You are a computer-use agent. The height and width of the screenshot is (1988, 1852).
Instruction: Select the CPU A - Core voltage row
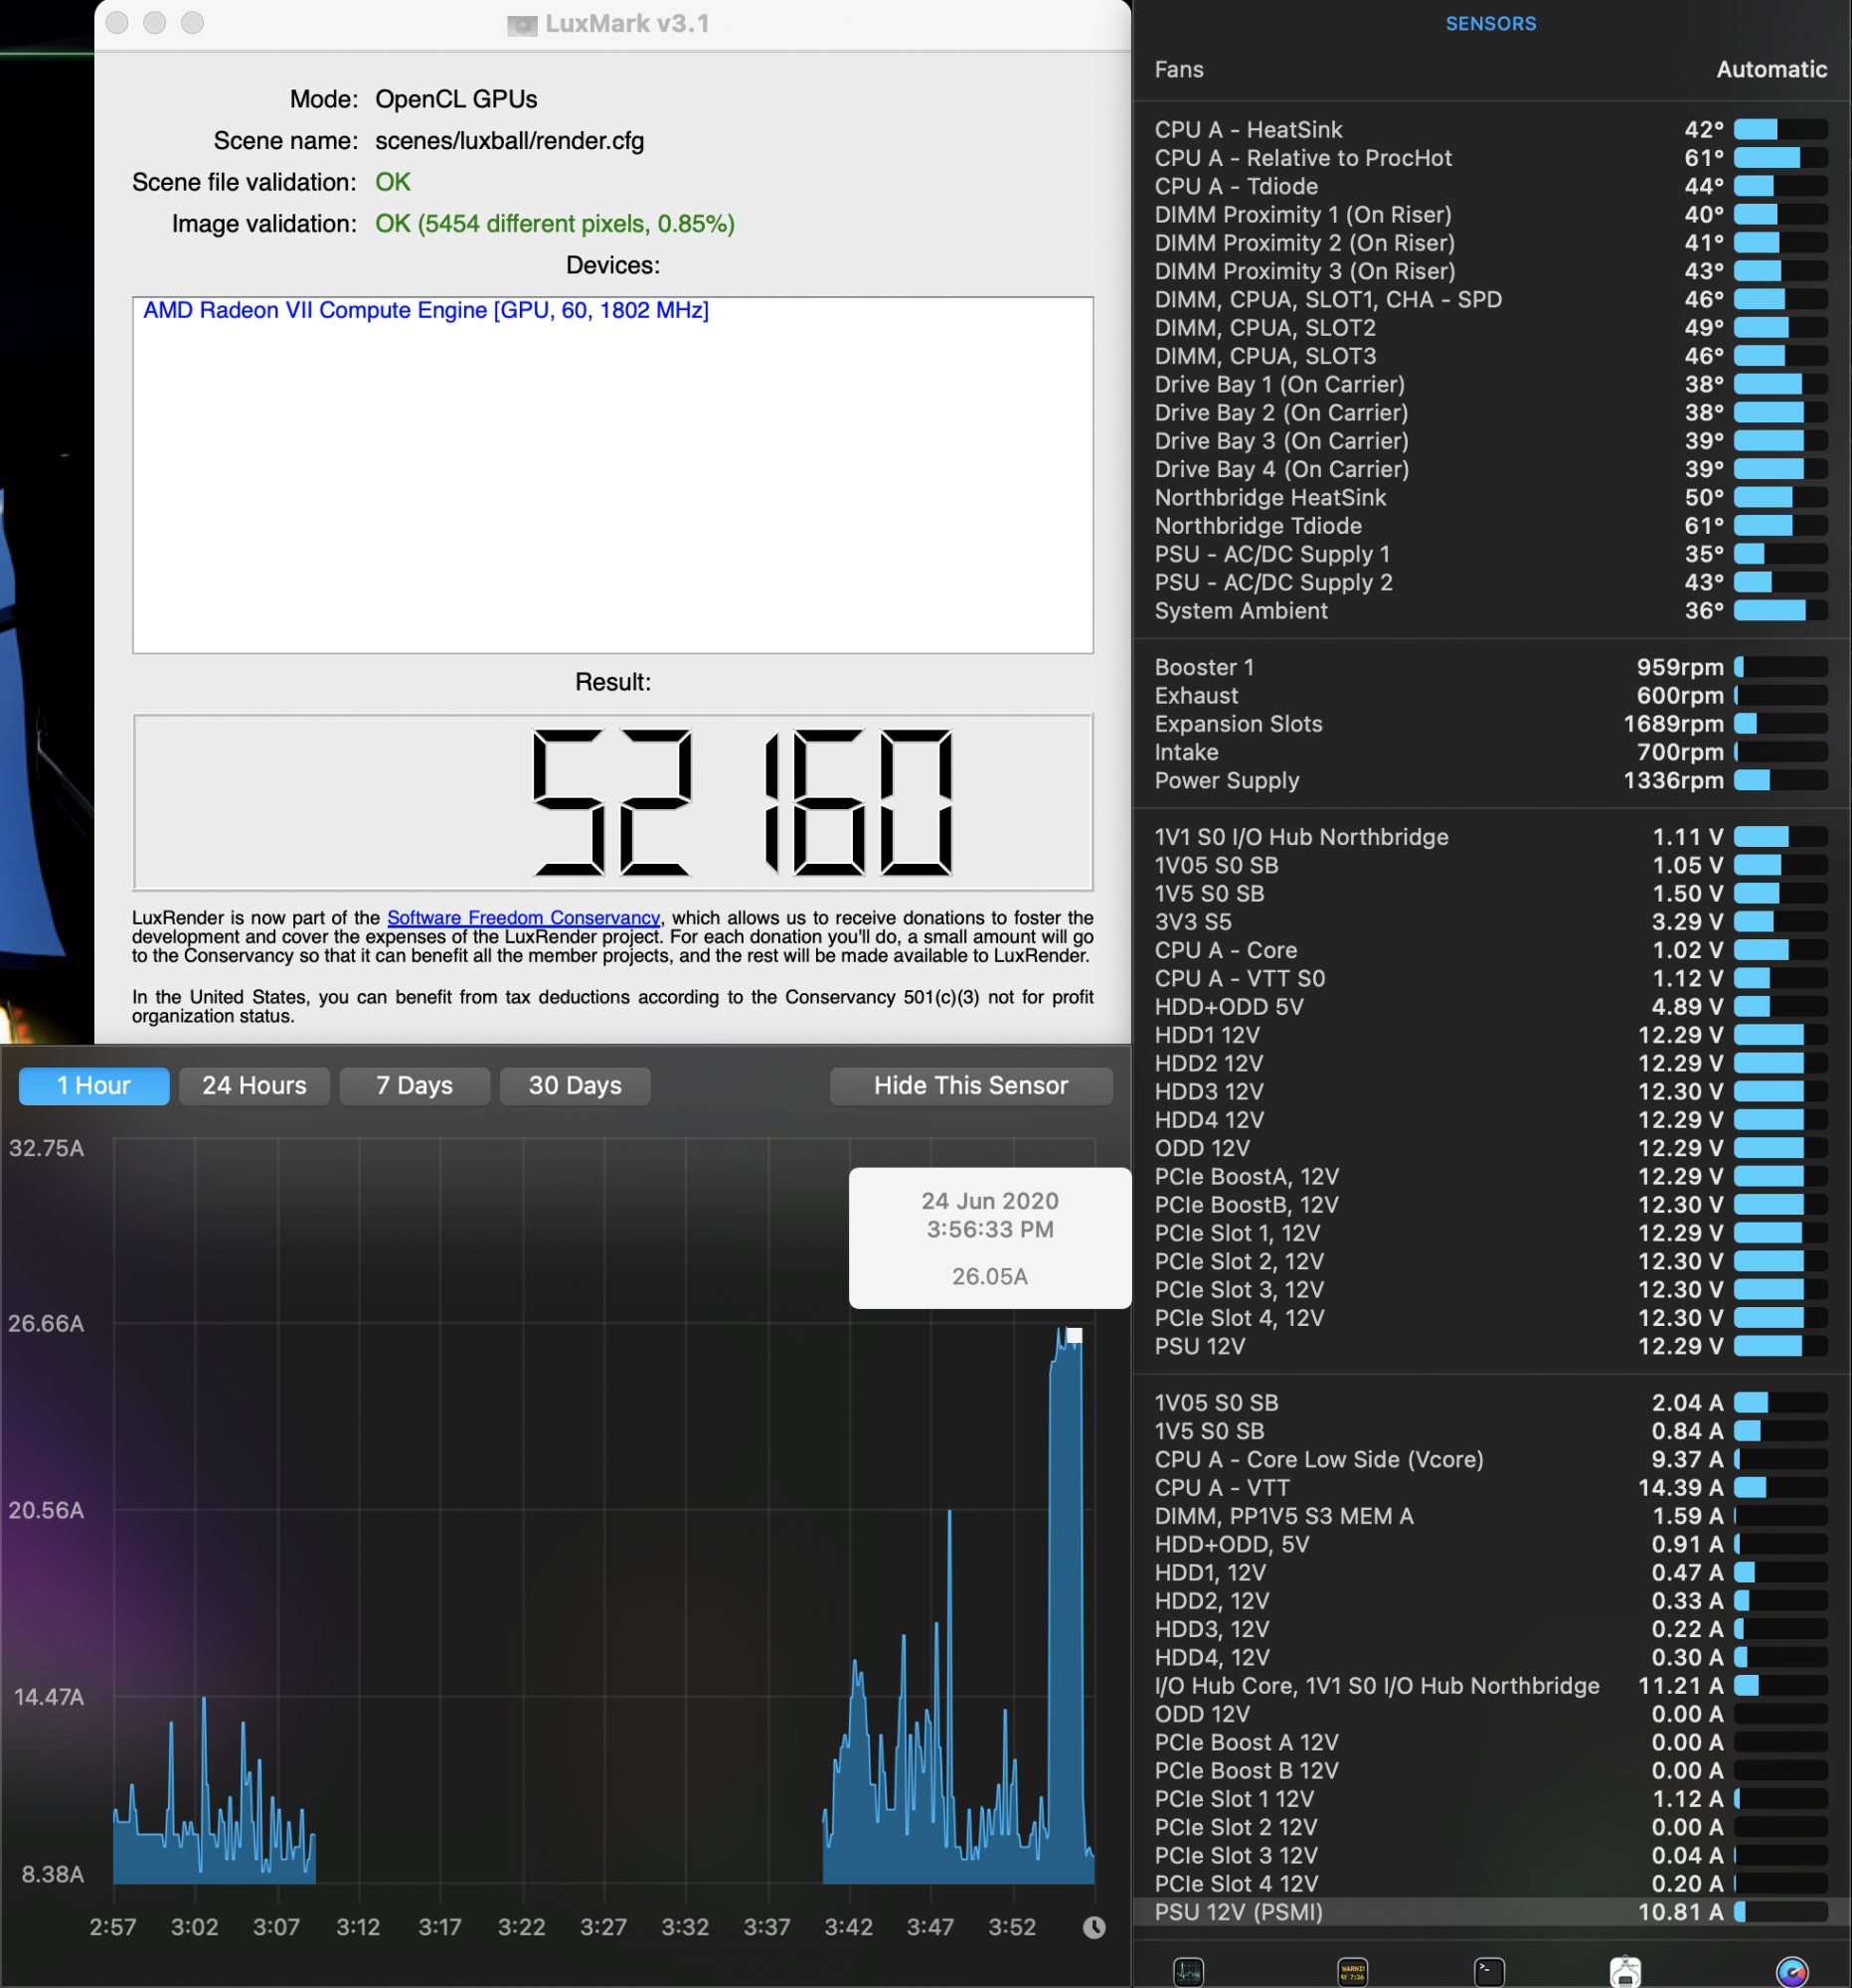(x=1491, y=950)
